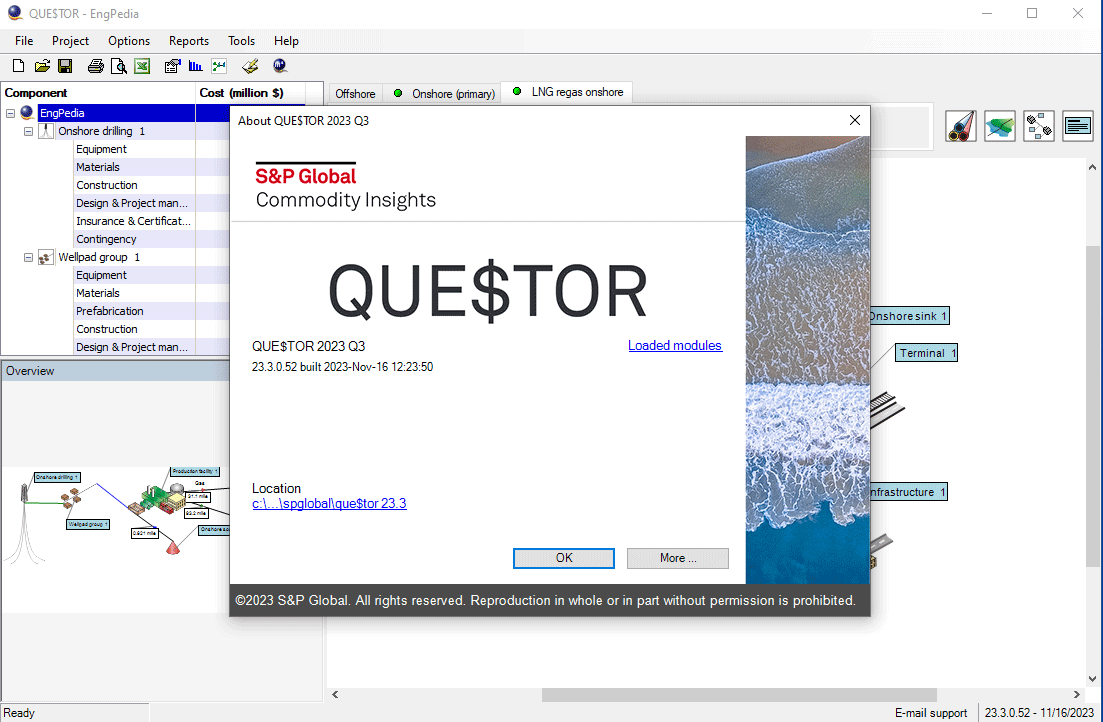Collapse the EngPedia root node
Viewport: 1103px width, 722px height.
pyautogui.click(x=11, y=113)
